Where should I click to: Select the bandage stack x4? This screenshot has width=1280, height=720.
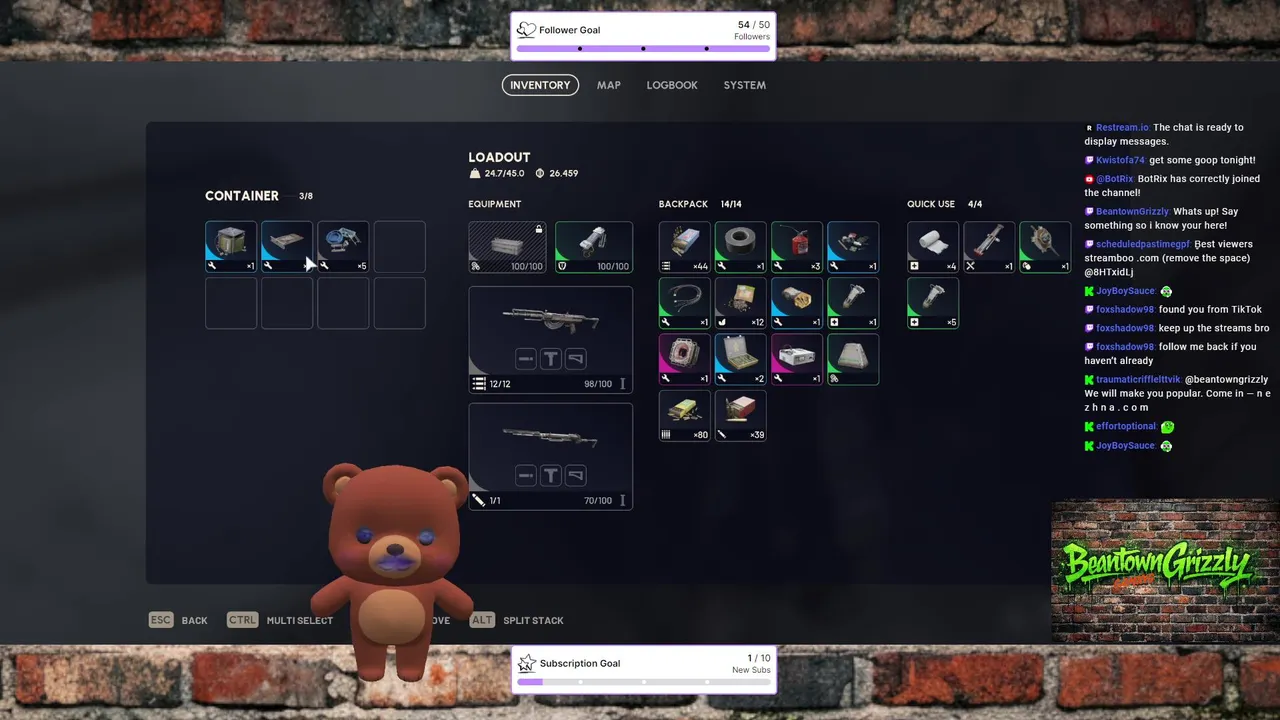(x=933, y=247)
